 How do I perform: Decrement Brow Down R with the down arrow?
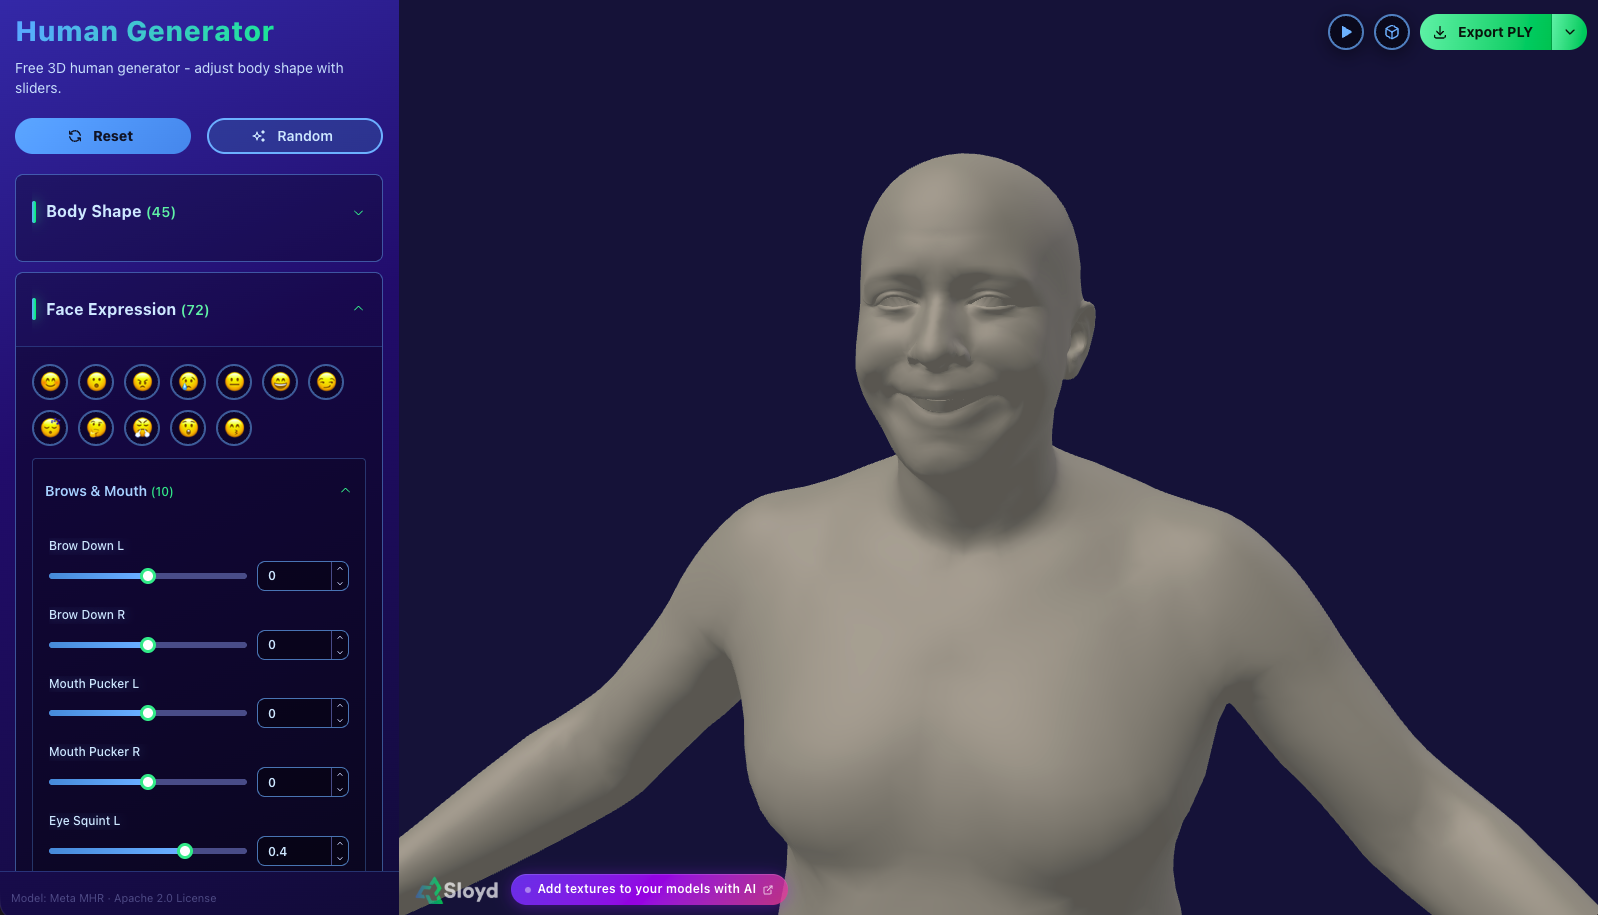coord(340,652)
